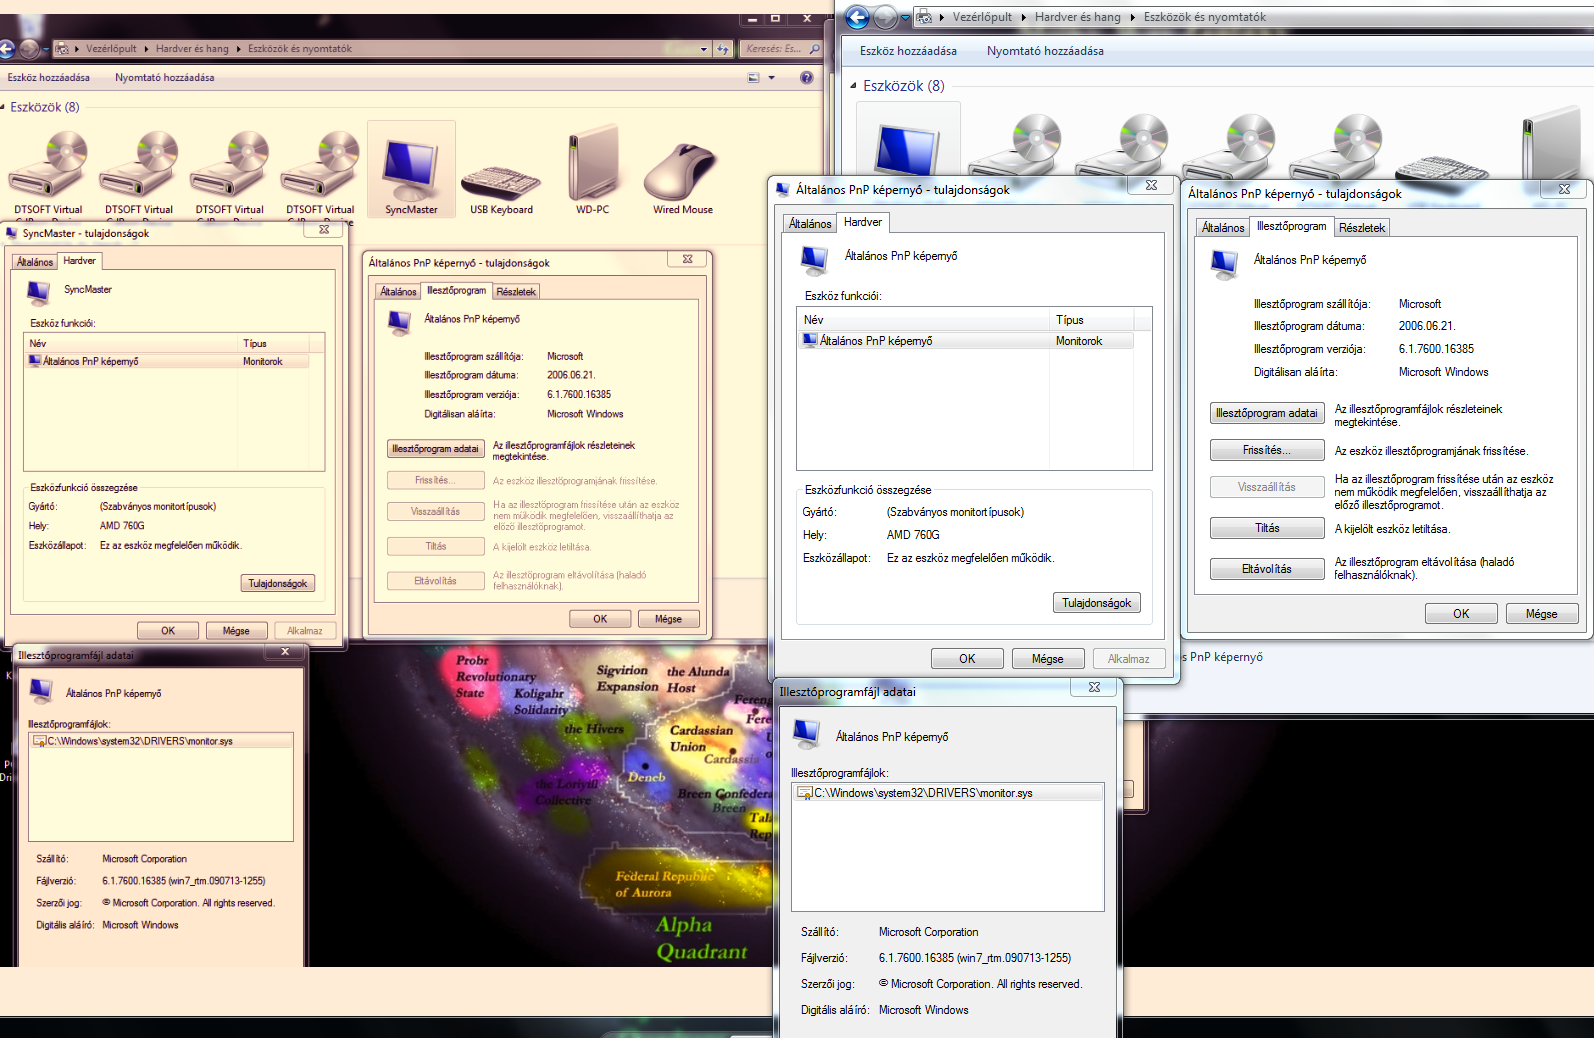Open recent pages dropdown beside right Forward button
Image resolution: width=1594 pixels, height=1038 pixels.
[905, 18]
